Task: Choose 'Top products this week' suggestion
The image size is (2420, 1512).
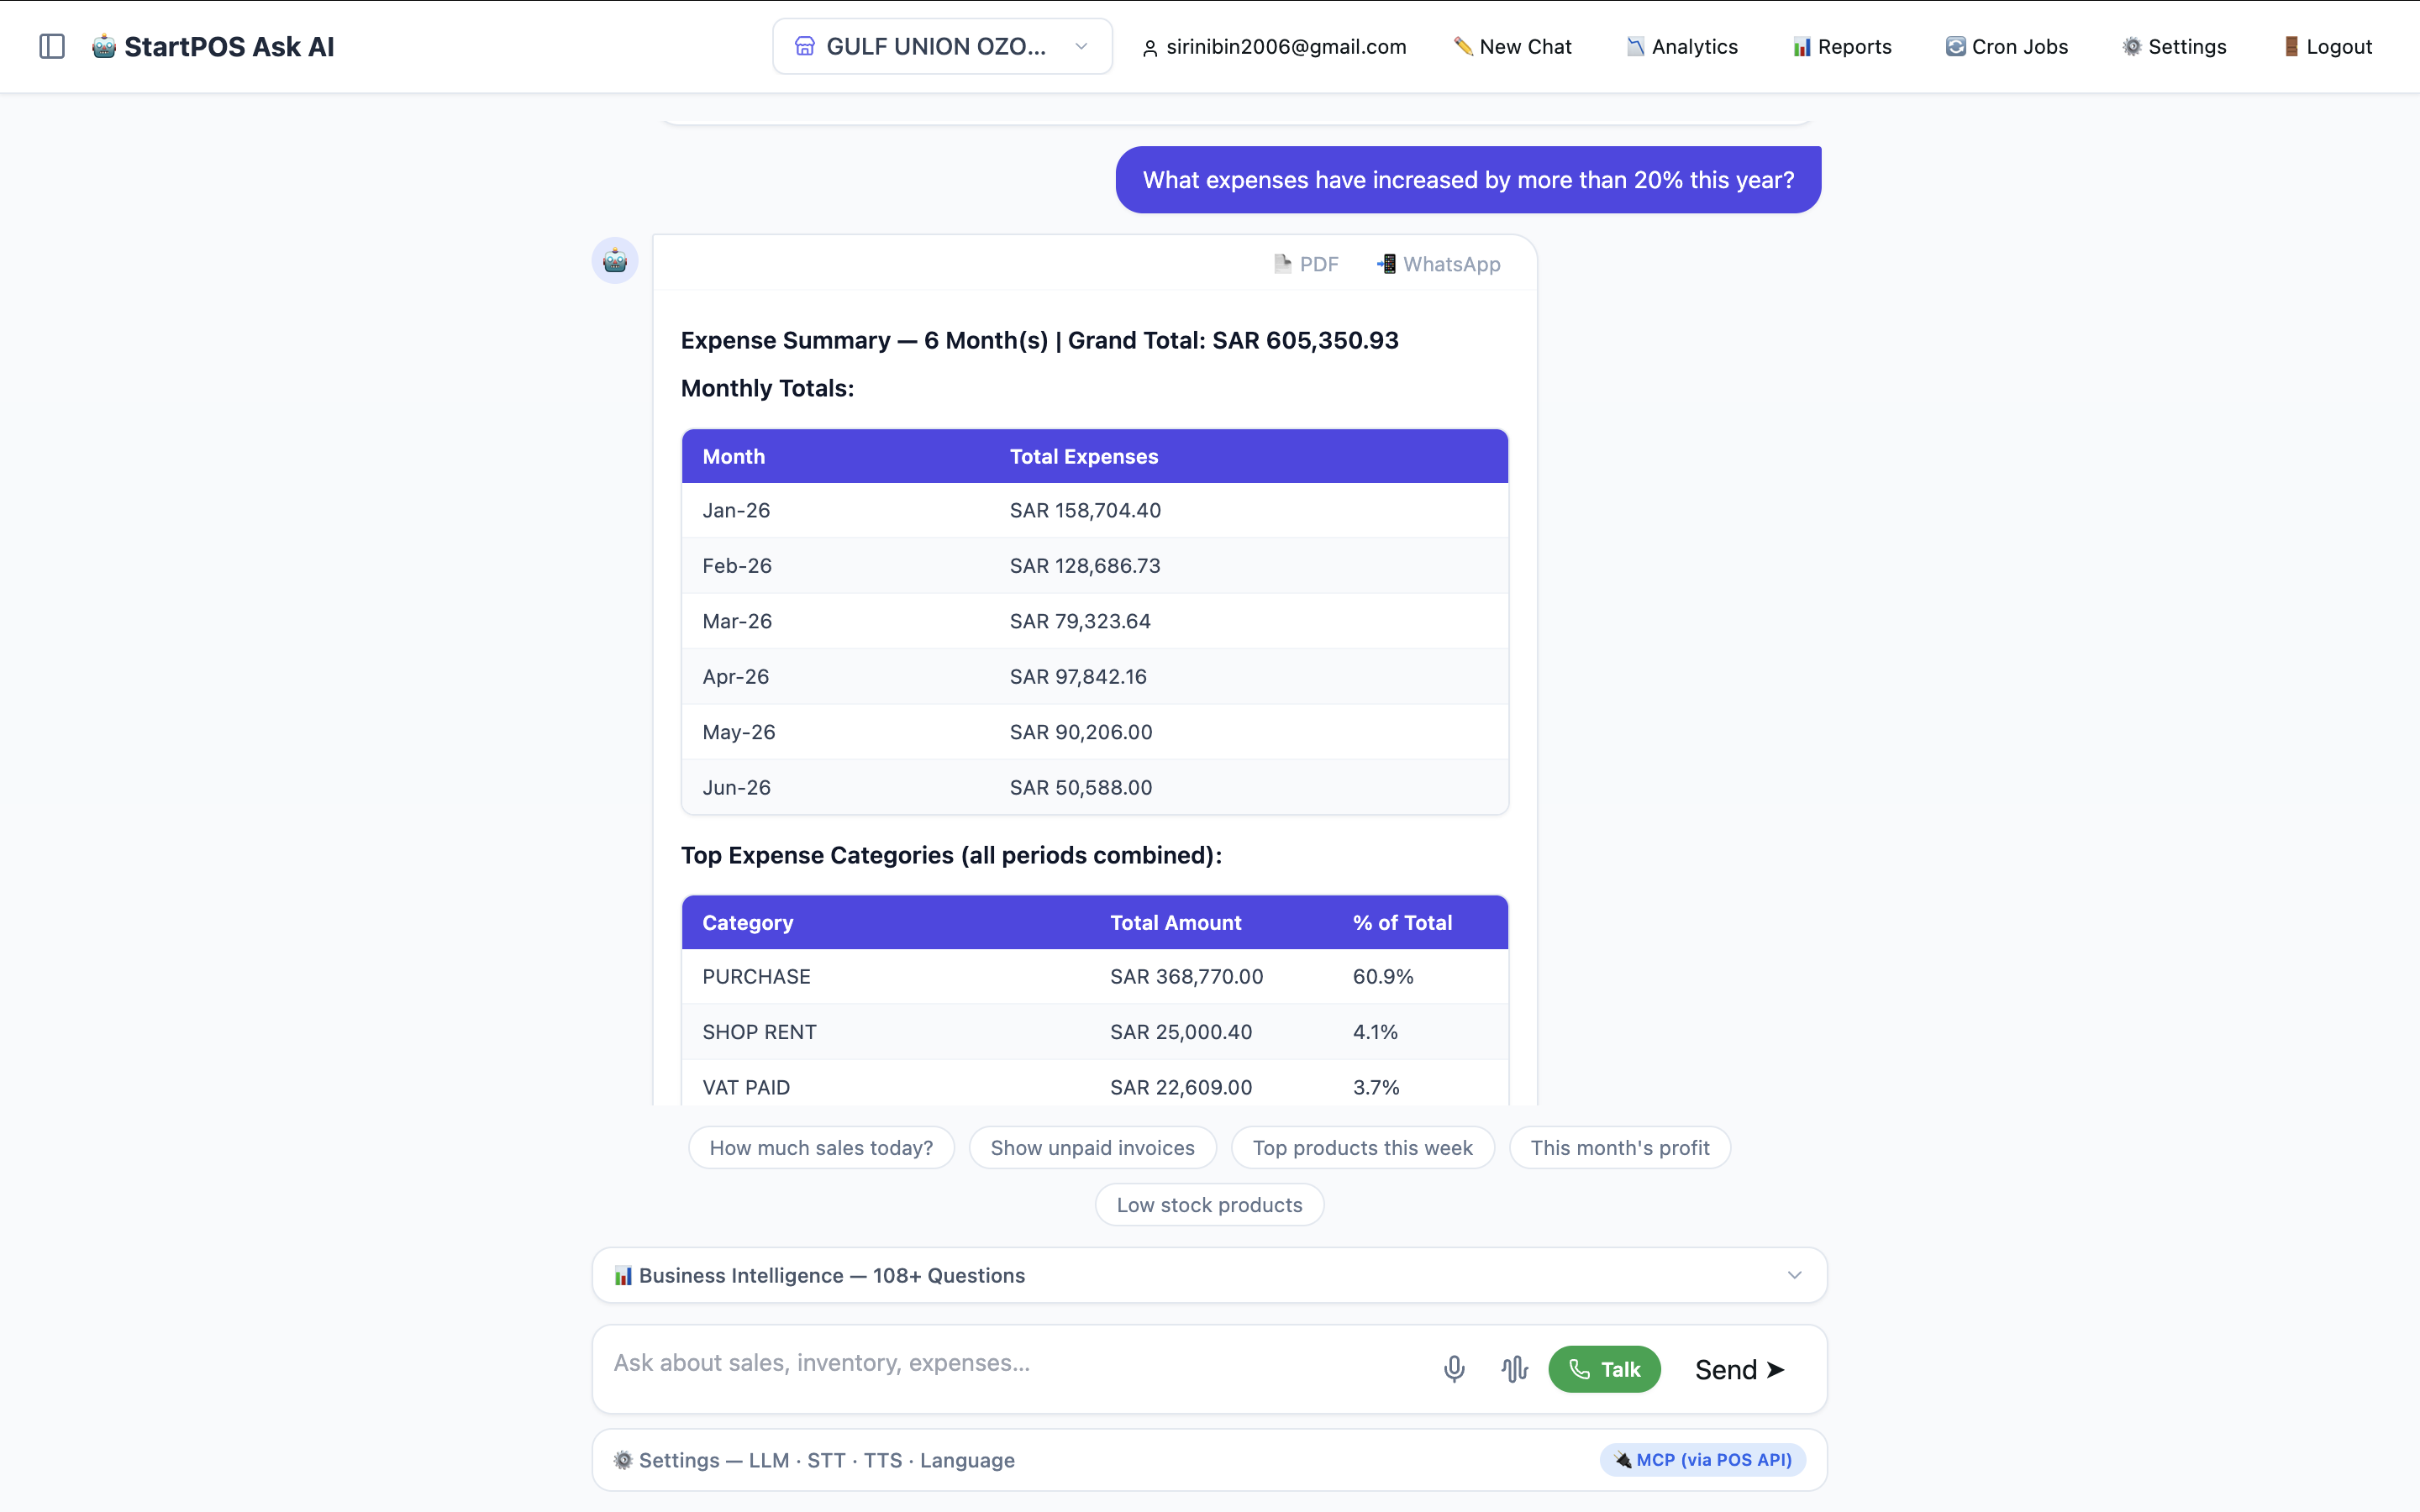Action: click(1362, 1148)
